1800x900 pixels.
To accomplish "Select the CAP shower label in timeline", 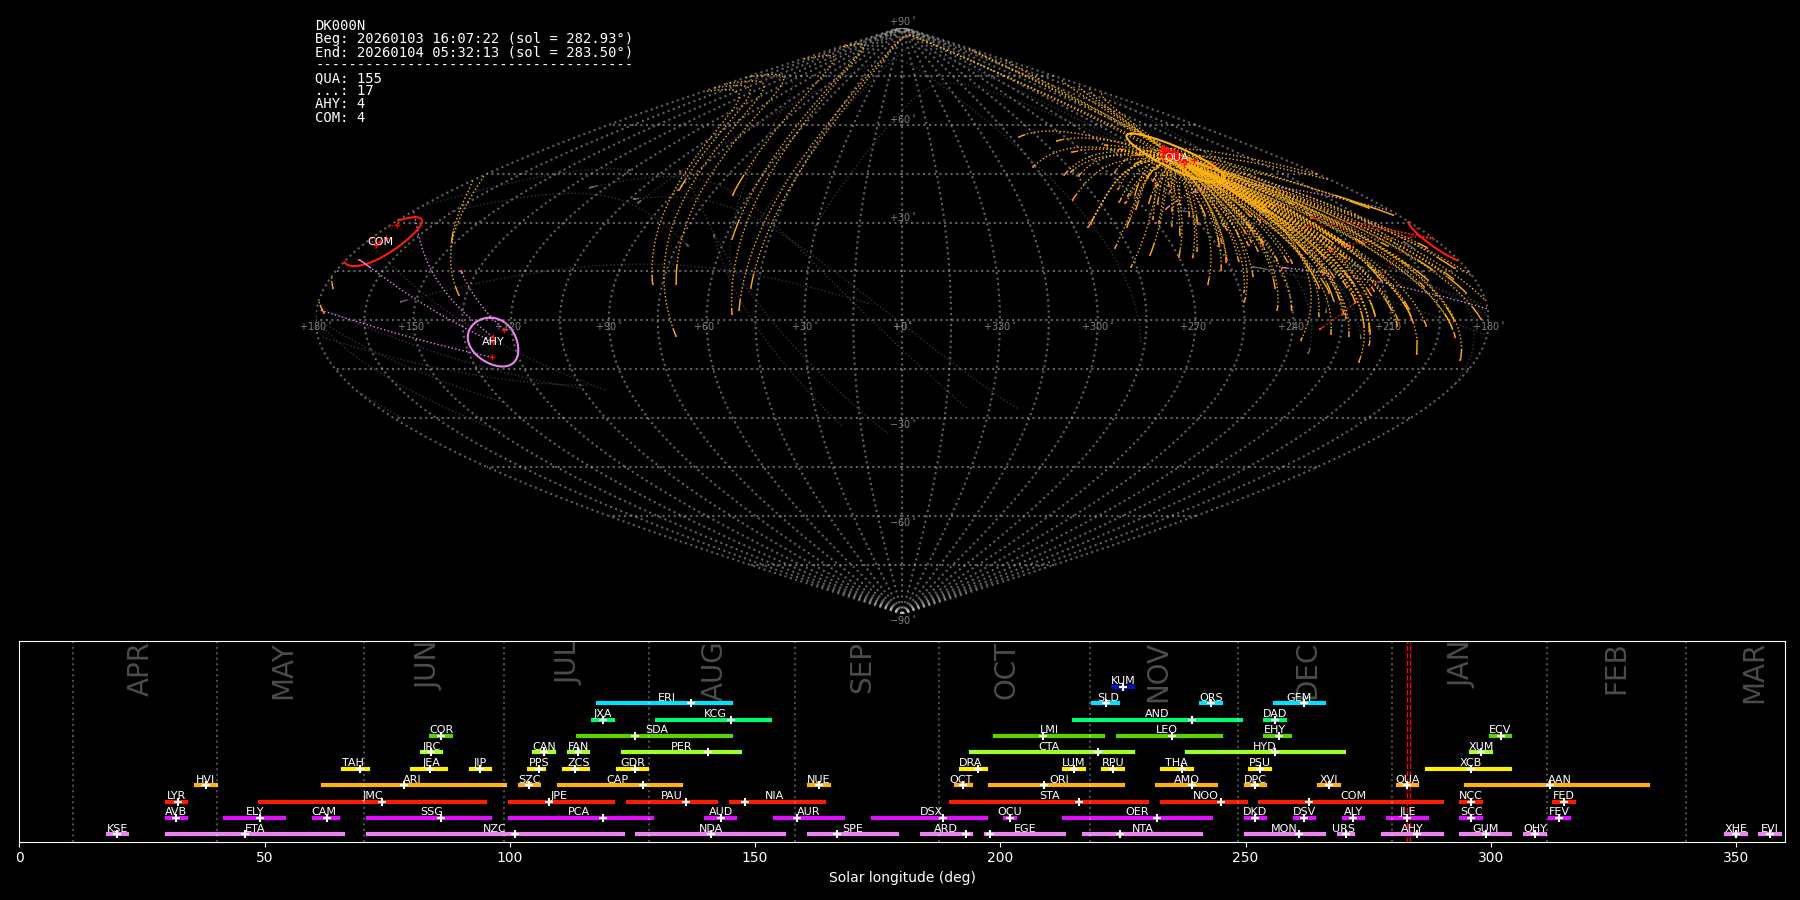I will pyautogui.click(x=618, y=780).
